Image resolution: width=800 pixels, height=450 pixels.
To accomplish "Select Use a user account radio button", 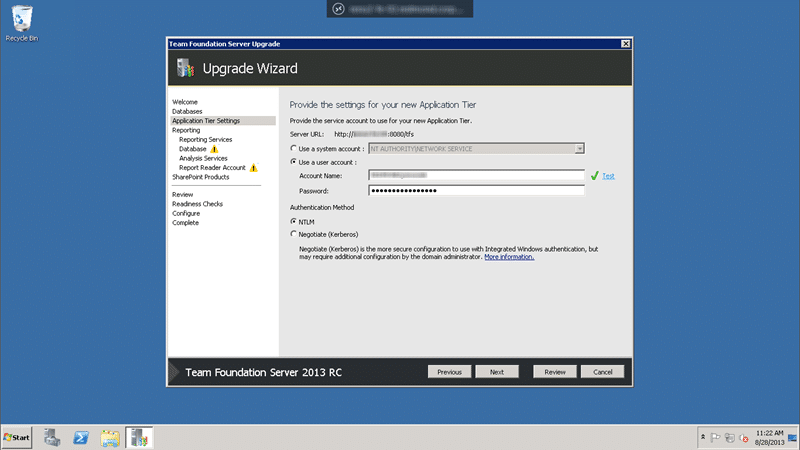I will click(293, 162).
